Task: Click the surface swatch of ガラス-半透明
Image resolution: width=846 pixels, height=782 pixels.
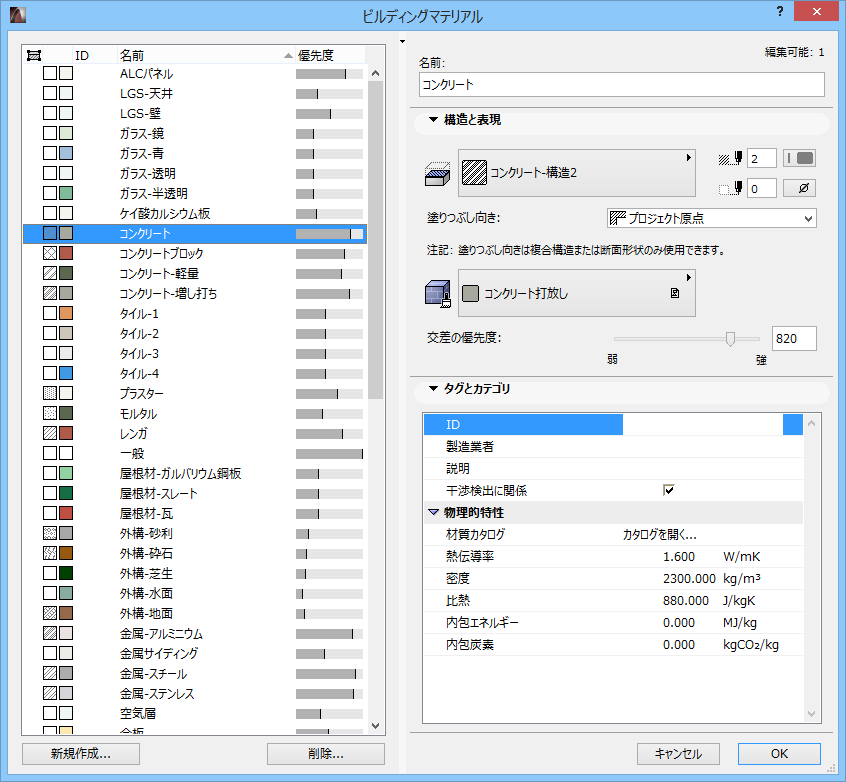Action: click(66, 193)
